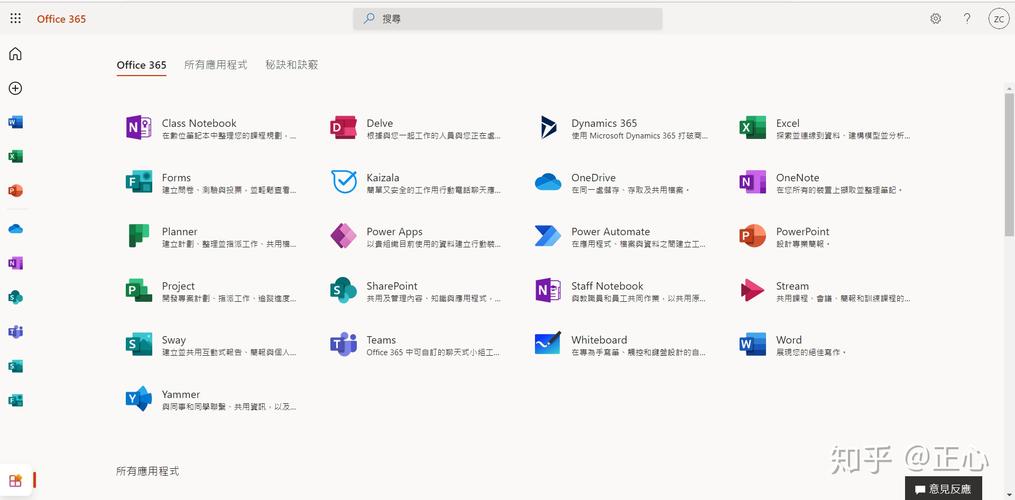Launch the Yammer app tile
The image size is (1015, 500).
click(x=211, y=399)
